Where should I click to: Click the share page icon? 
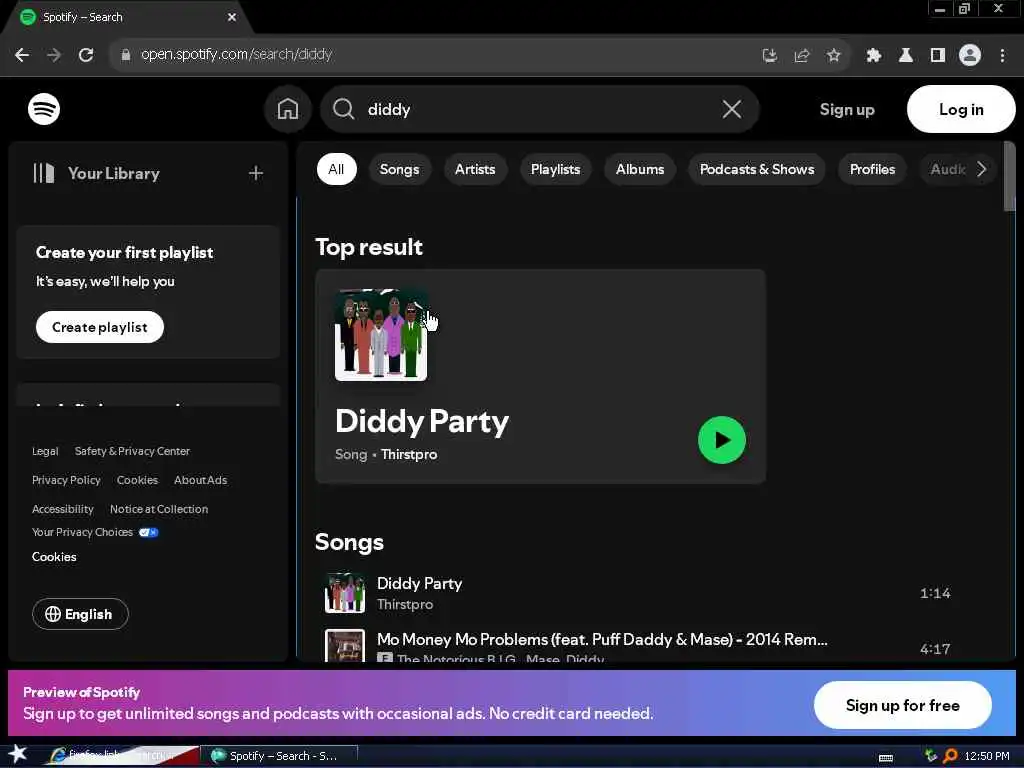801,56
